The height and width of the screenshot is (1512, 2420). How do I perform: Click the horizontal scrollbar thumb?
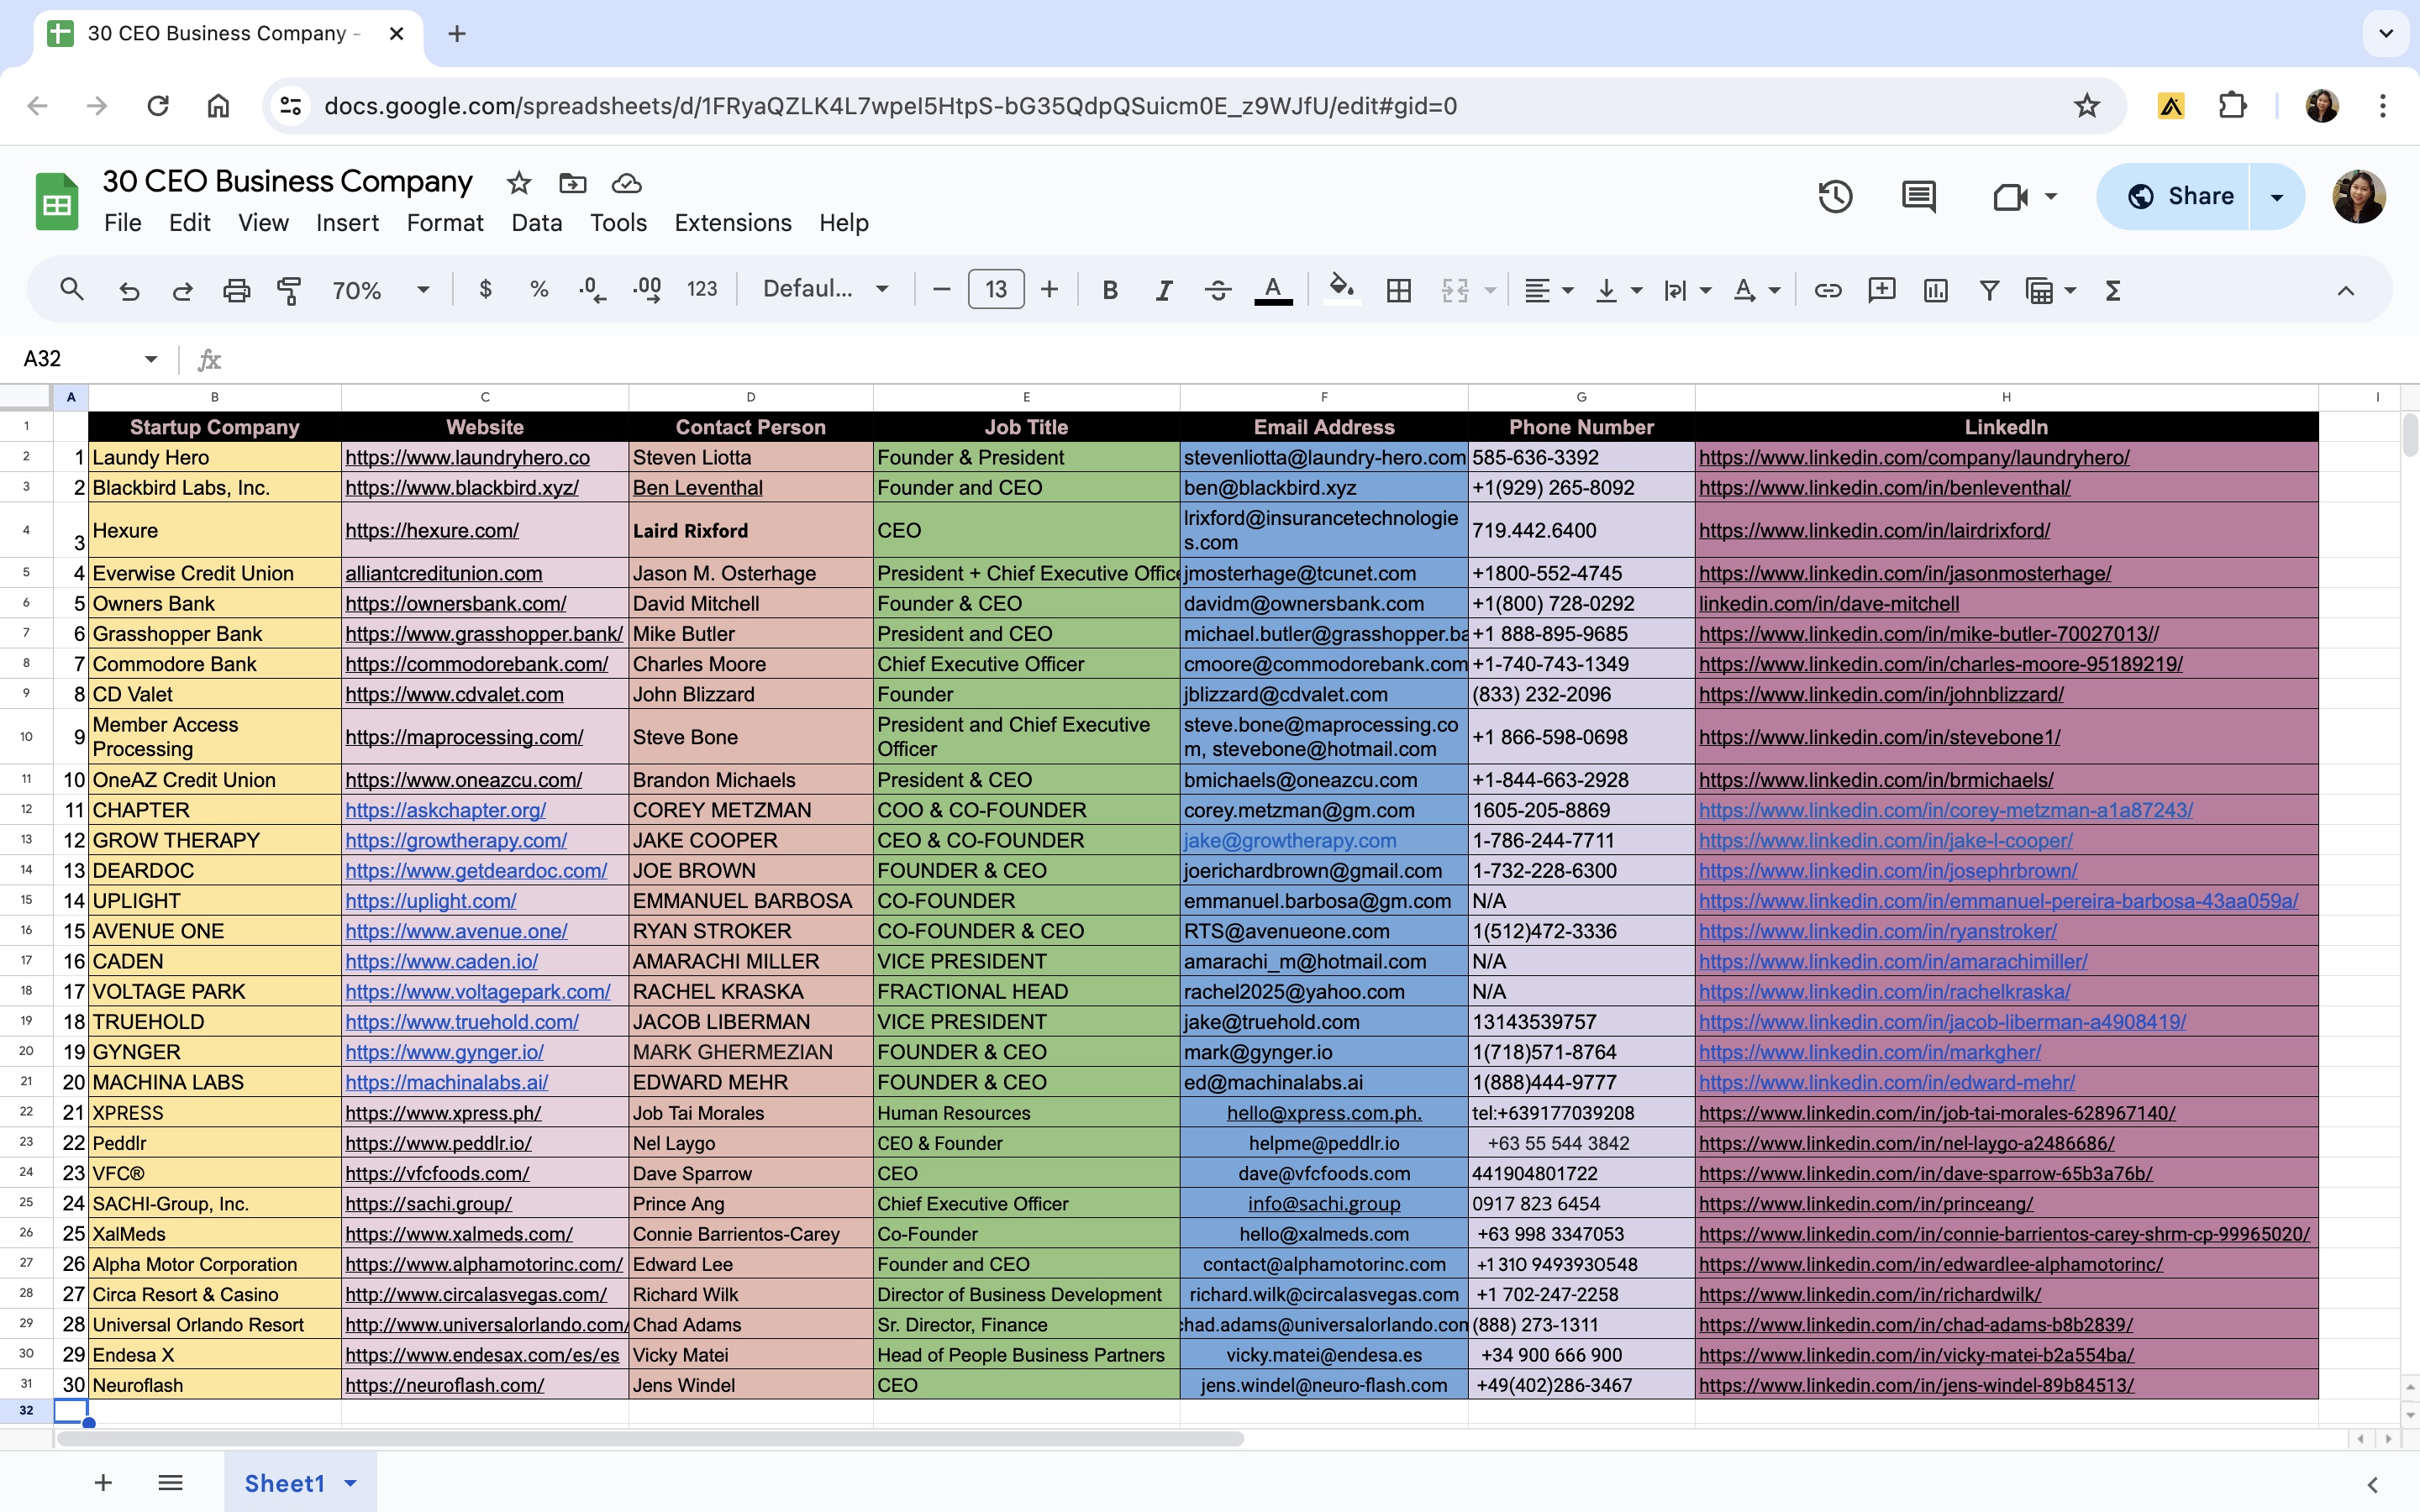click(x=650, y=1439)
